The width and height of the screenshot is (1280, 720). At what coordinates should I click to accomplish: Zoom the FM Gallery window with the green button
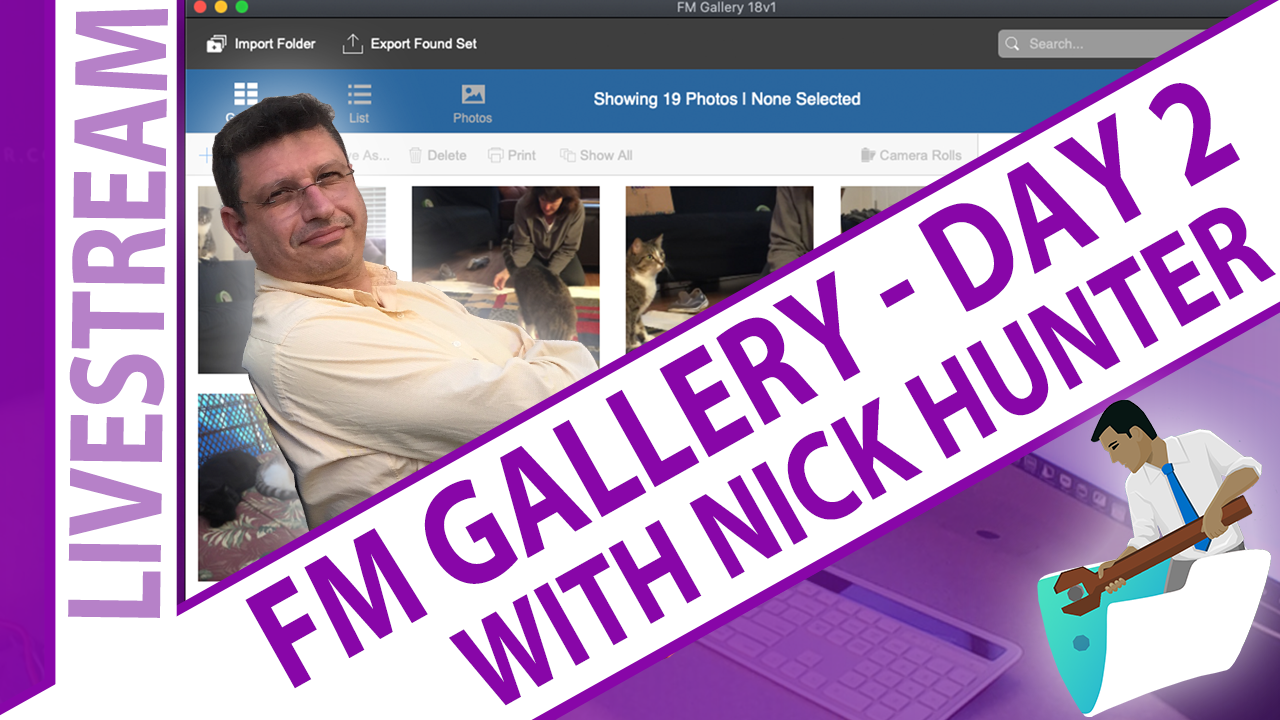(x=241, y=7)
